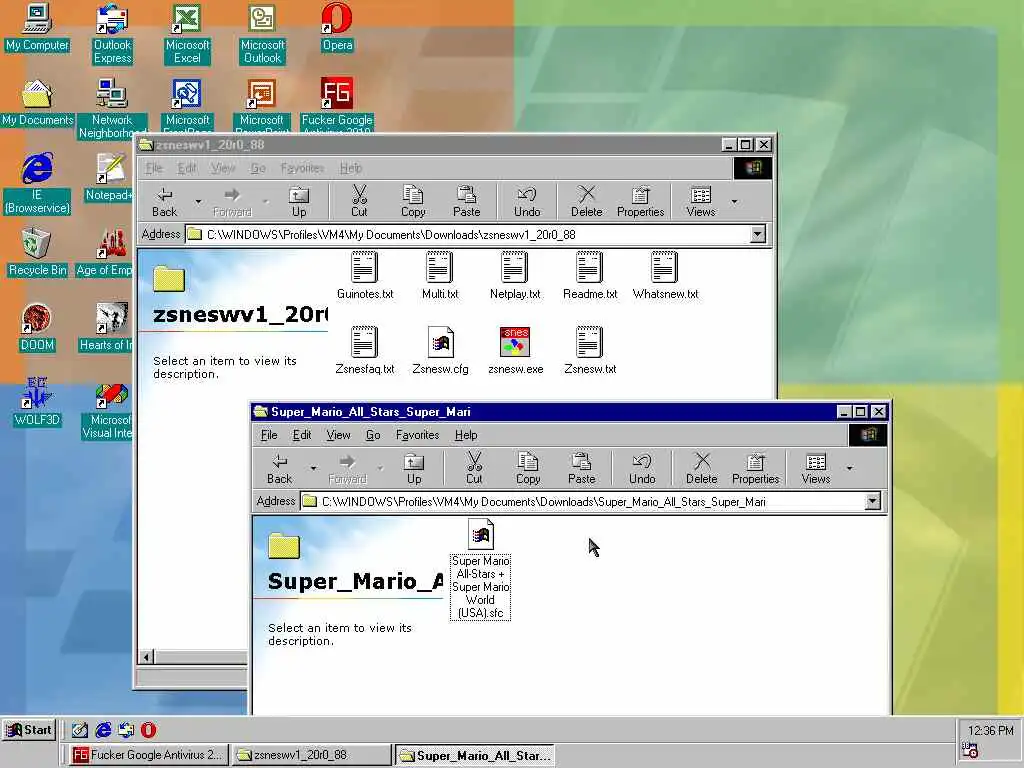Screen dimensions: 1024x768
Task: Select the Guinotes.txt file
Action: 365,276
